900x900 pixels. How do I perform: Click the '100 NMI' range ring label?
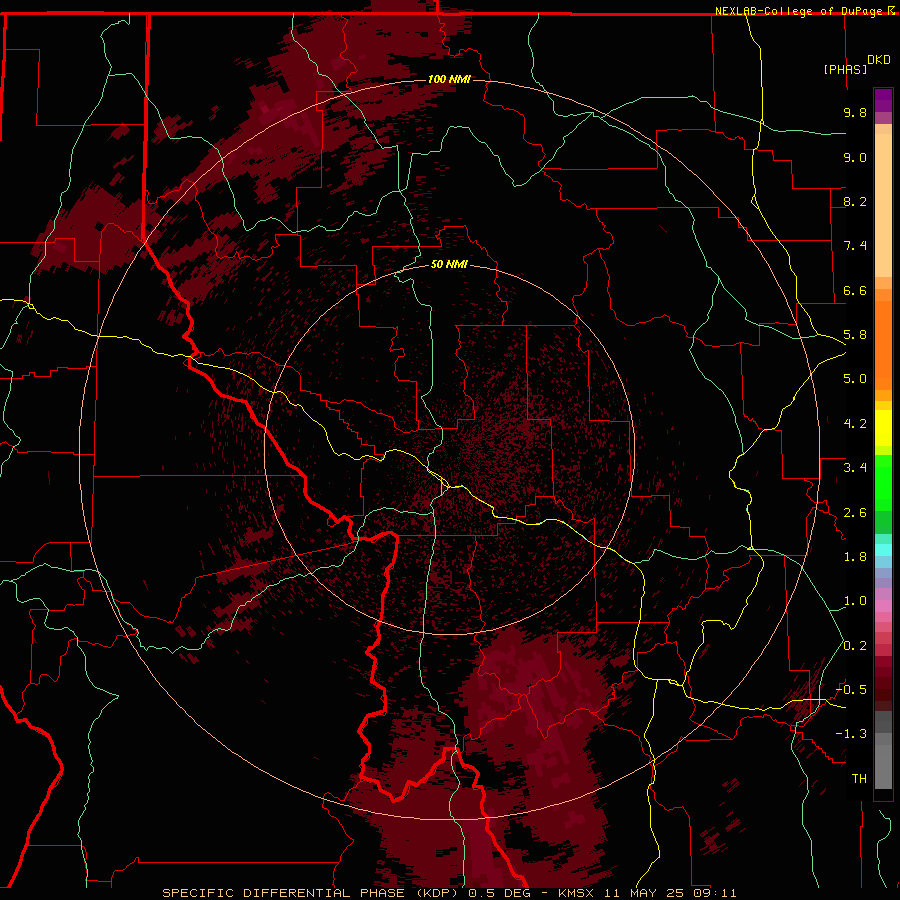click(449, 79)
